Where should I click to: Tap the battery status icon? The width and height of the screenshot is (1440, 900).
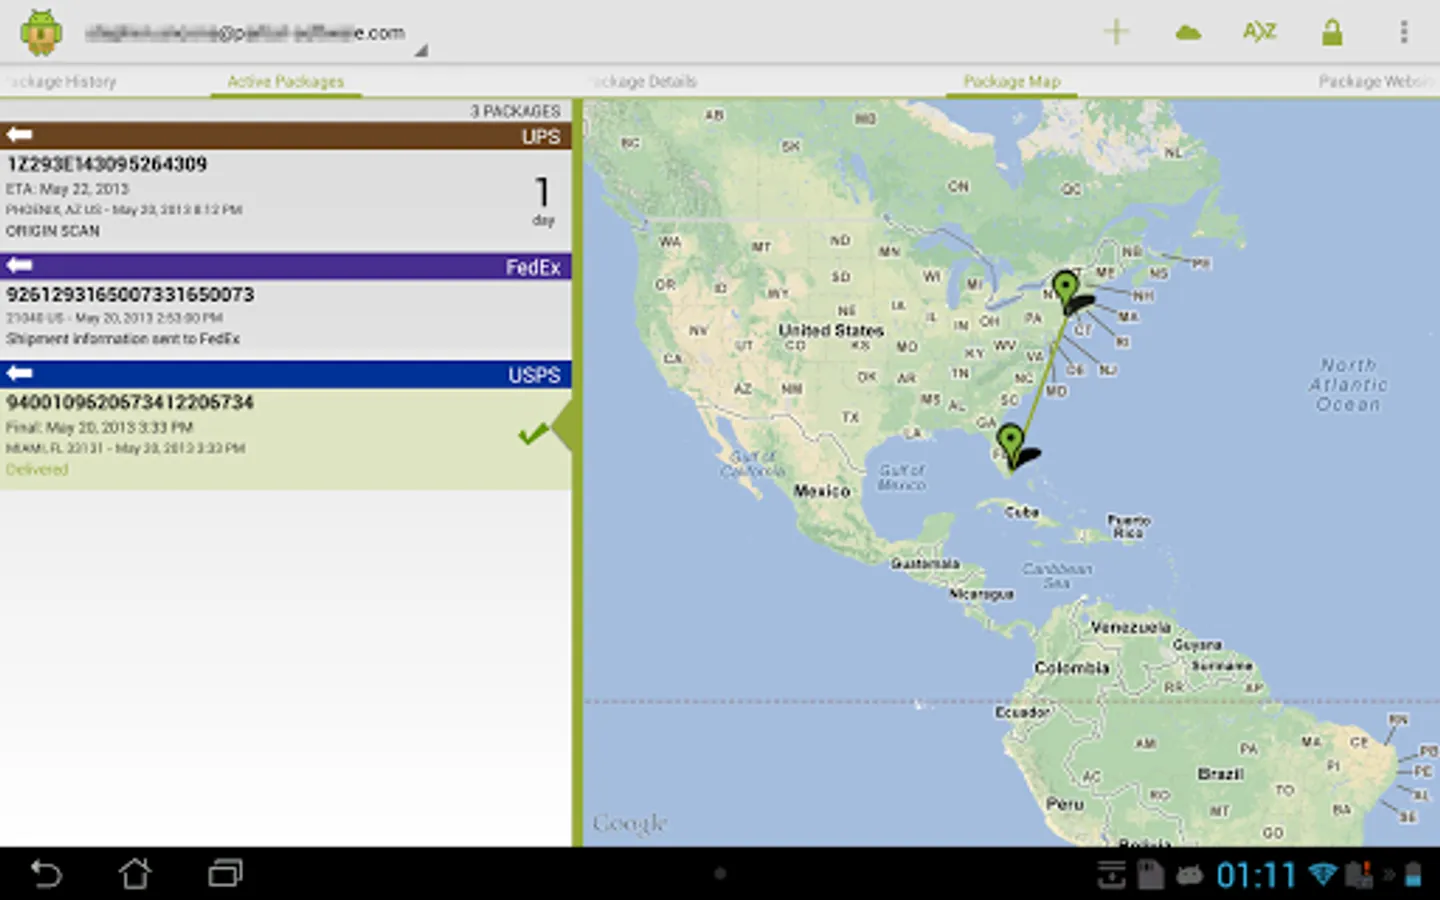point(1413,875)
